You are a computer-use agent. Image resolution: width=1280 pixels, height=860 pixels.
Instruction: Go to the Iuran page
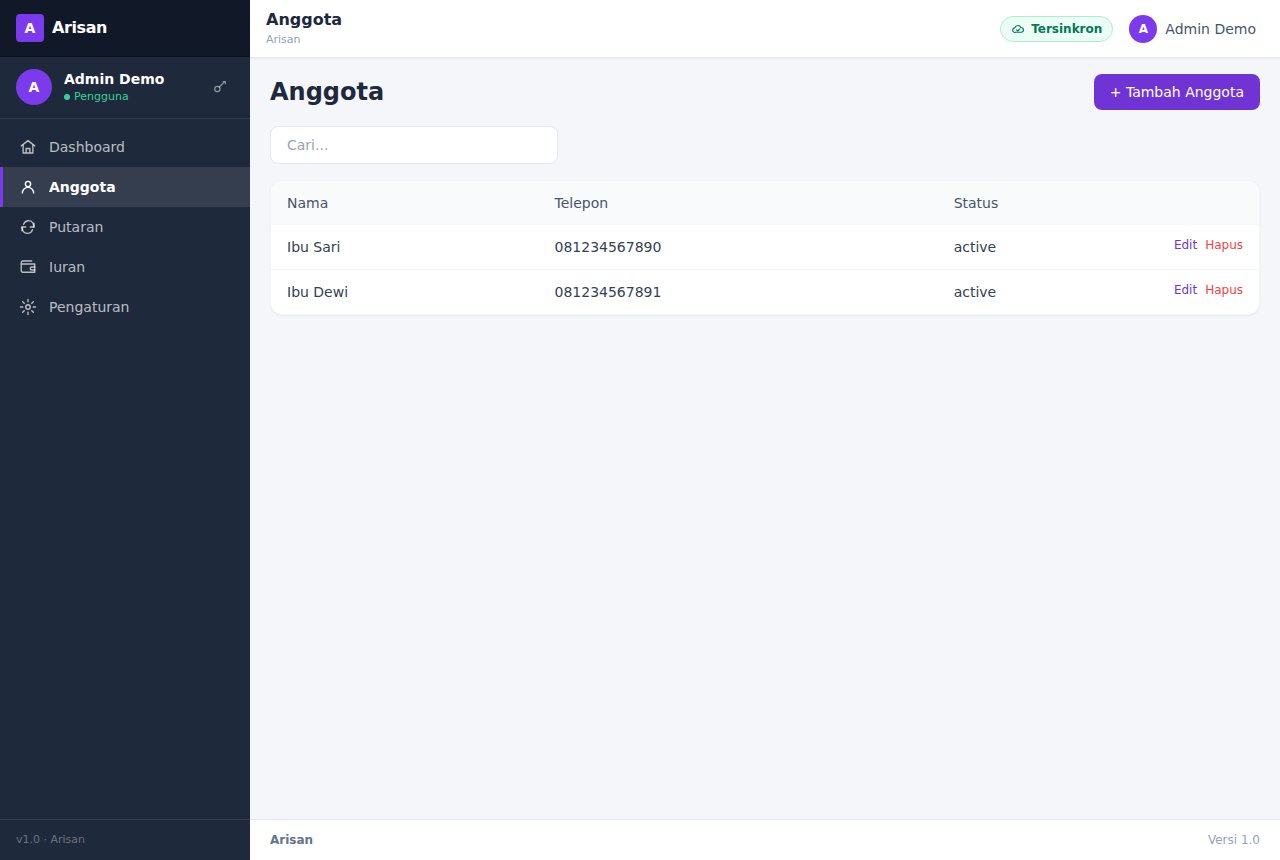[125, 267]
